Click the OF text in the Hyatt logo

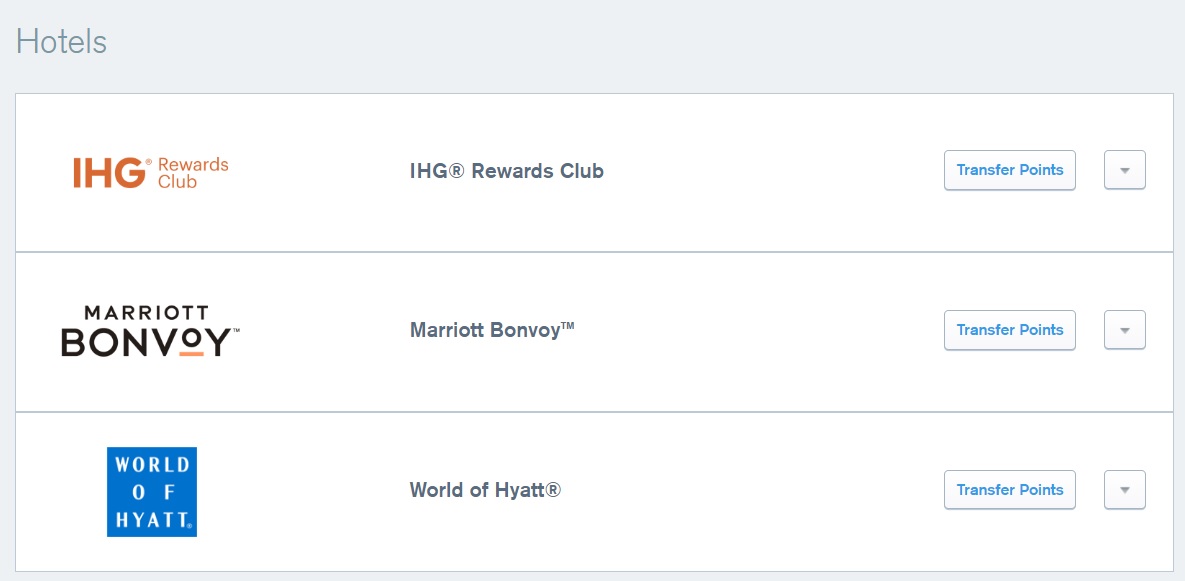point(152,492)
